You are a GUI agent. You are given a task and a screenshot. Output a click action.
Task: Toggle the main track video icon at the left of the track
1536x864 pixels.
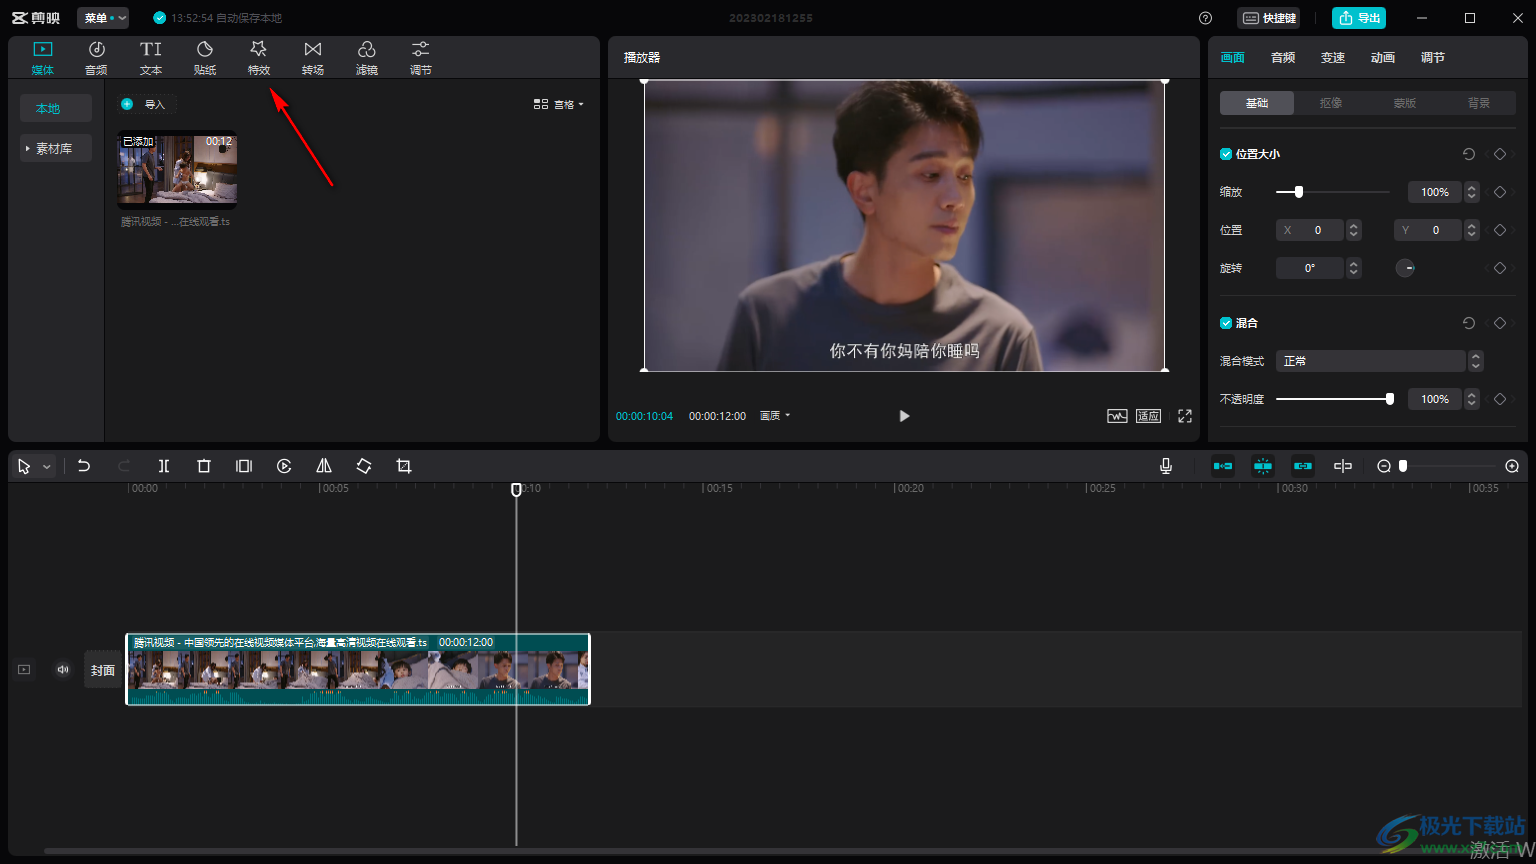coord(24,670)
